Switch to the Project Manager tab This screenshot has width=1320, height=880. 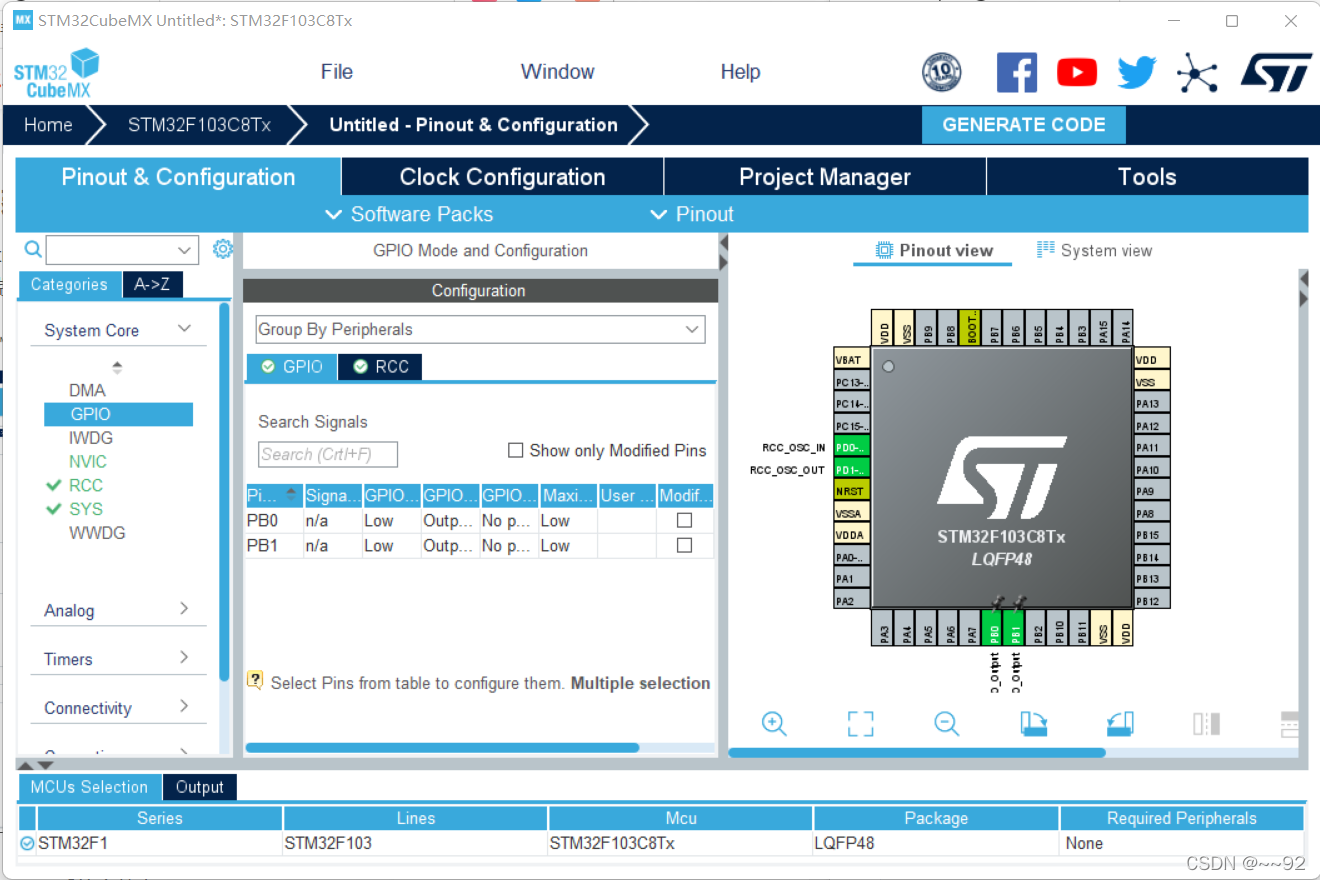coord(825,177)
